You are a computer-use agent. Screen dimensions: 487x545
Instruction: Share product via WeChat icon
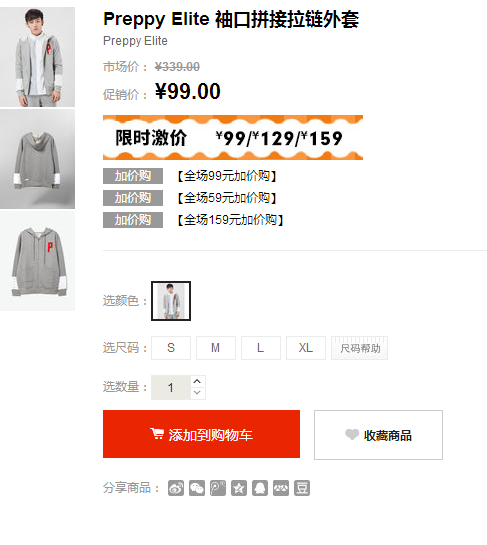(197, 488)
